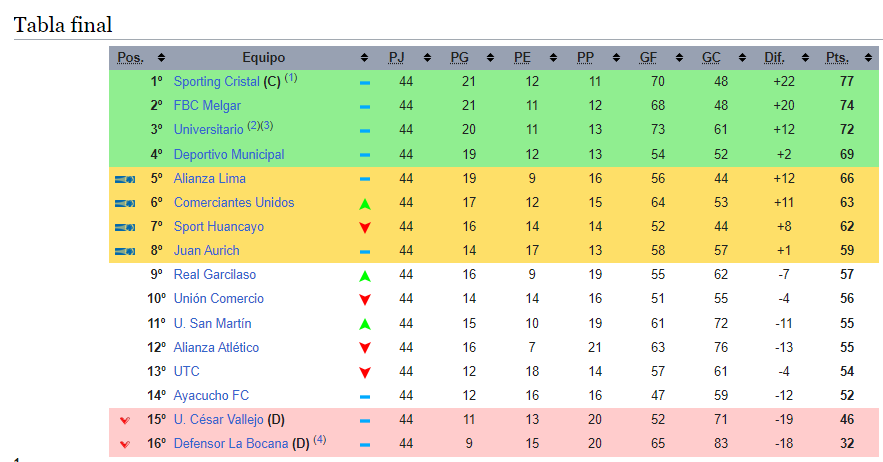Click the relegation icon beside U. César Vallejo
Image resolution: width=883 pixels, height=462 pixels.
pos(125,420)
